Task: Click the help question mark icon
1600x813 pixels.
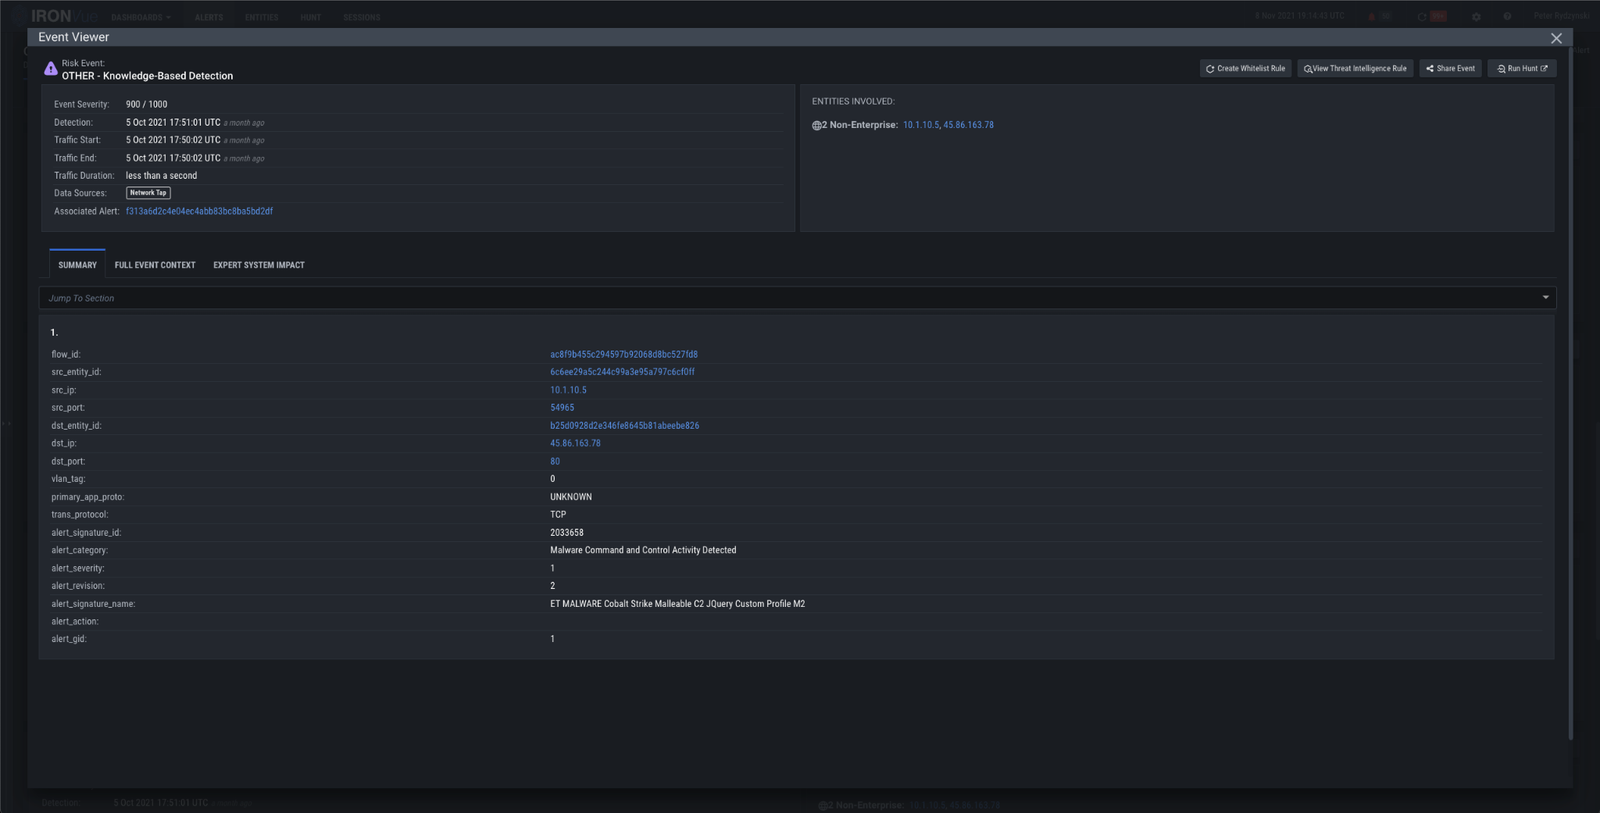Action: pos(1507,16)
